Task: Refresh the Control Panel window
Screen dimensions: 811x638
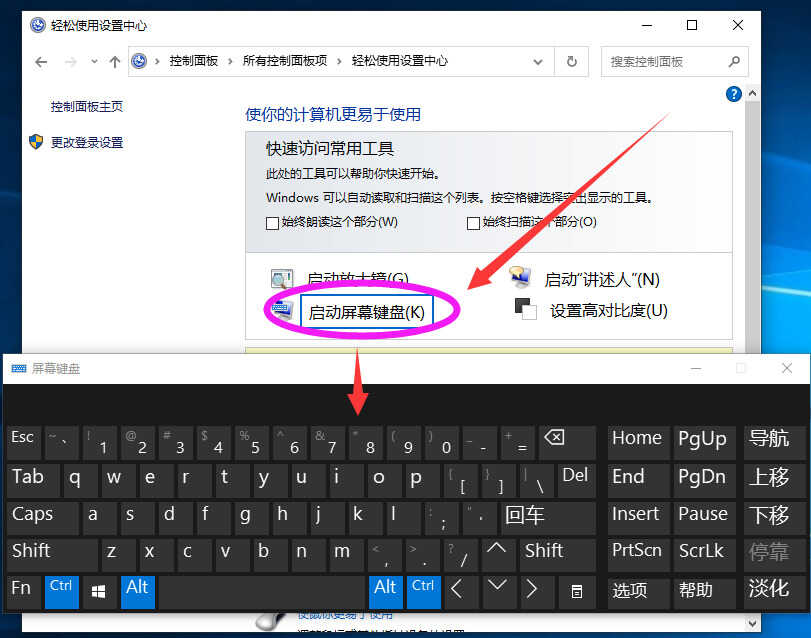Action: 572,62
